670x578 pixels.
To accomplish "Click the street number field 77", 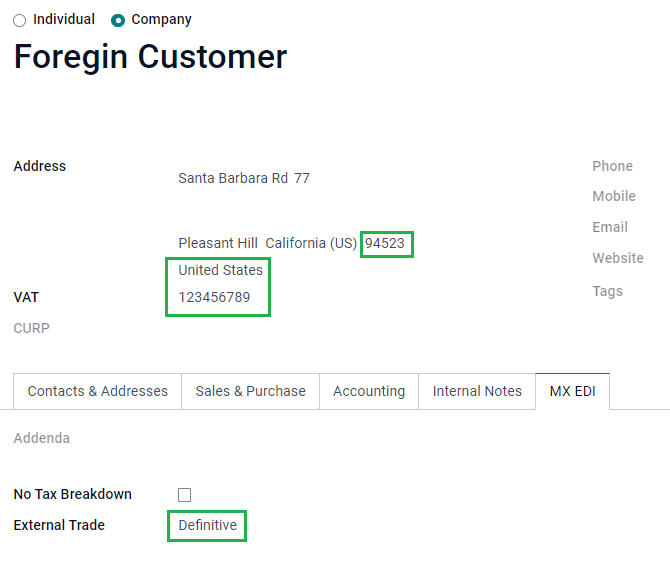I will 302,178.
